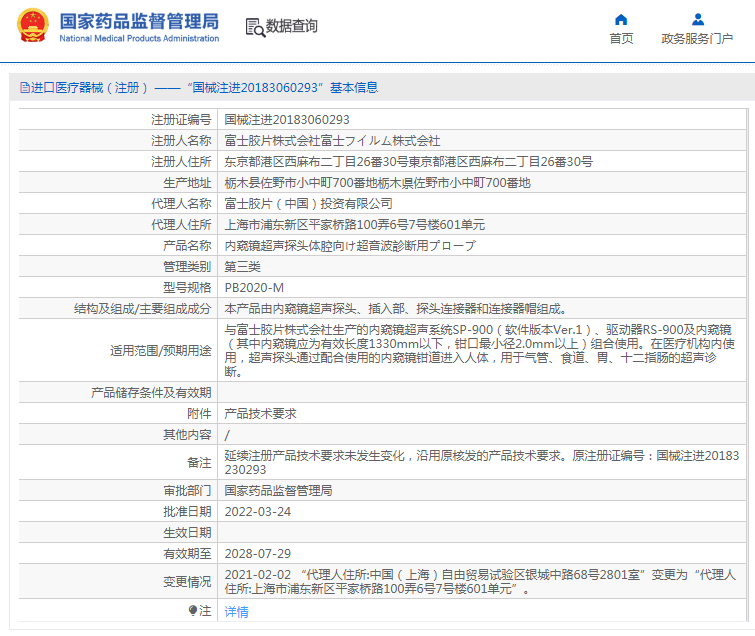Open 政务服务门户 portal link
Image resolution: width=755 pixels, height=636 pixels.
[697, 39]
